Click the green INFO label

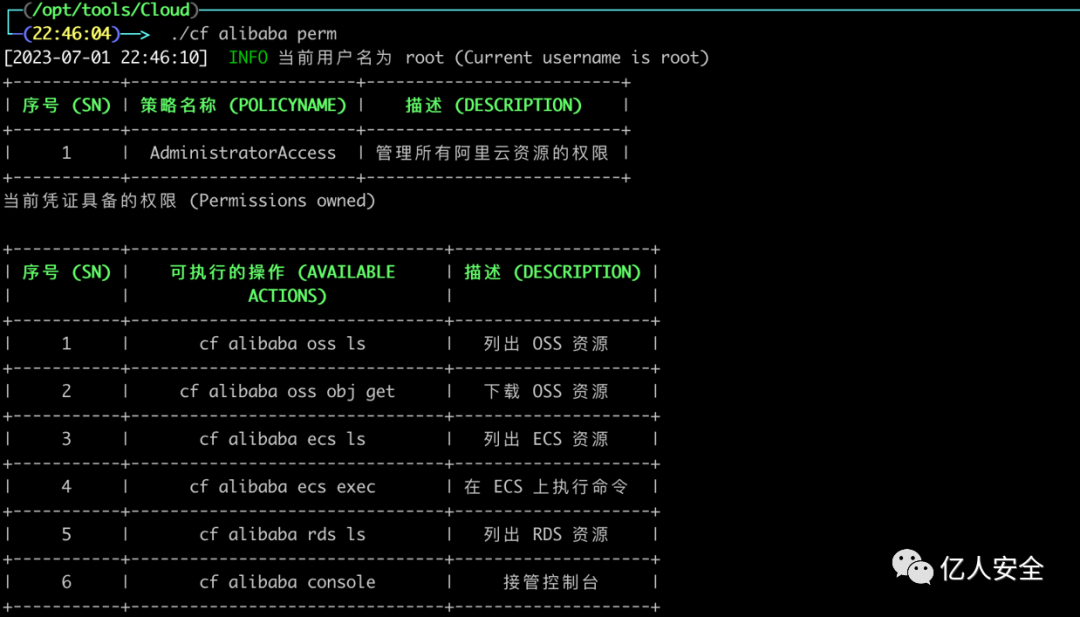pyautogui.click(x=248, y=58)
